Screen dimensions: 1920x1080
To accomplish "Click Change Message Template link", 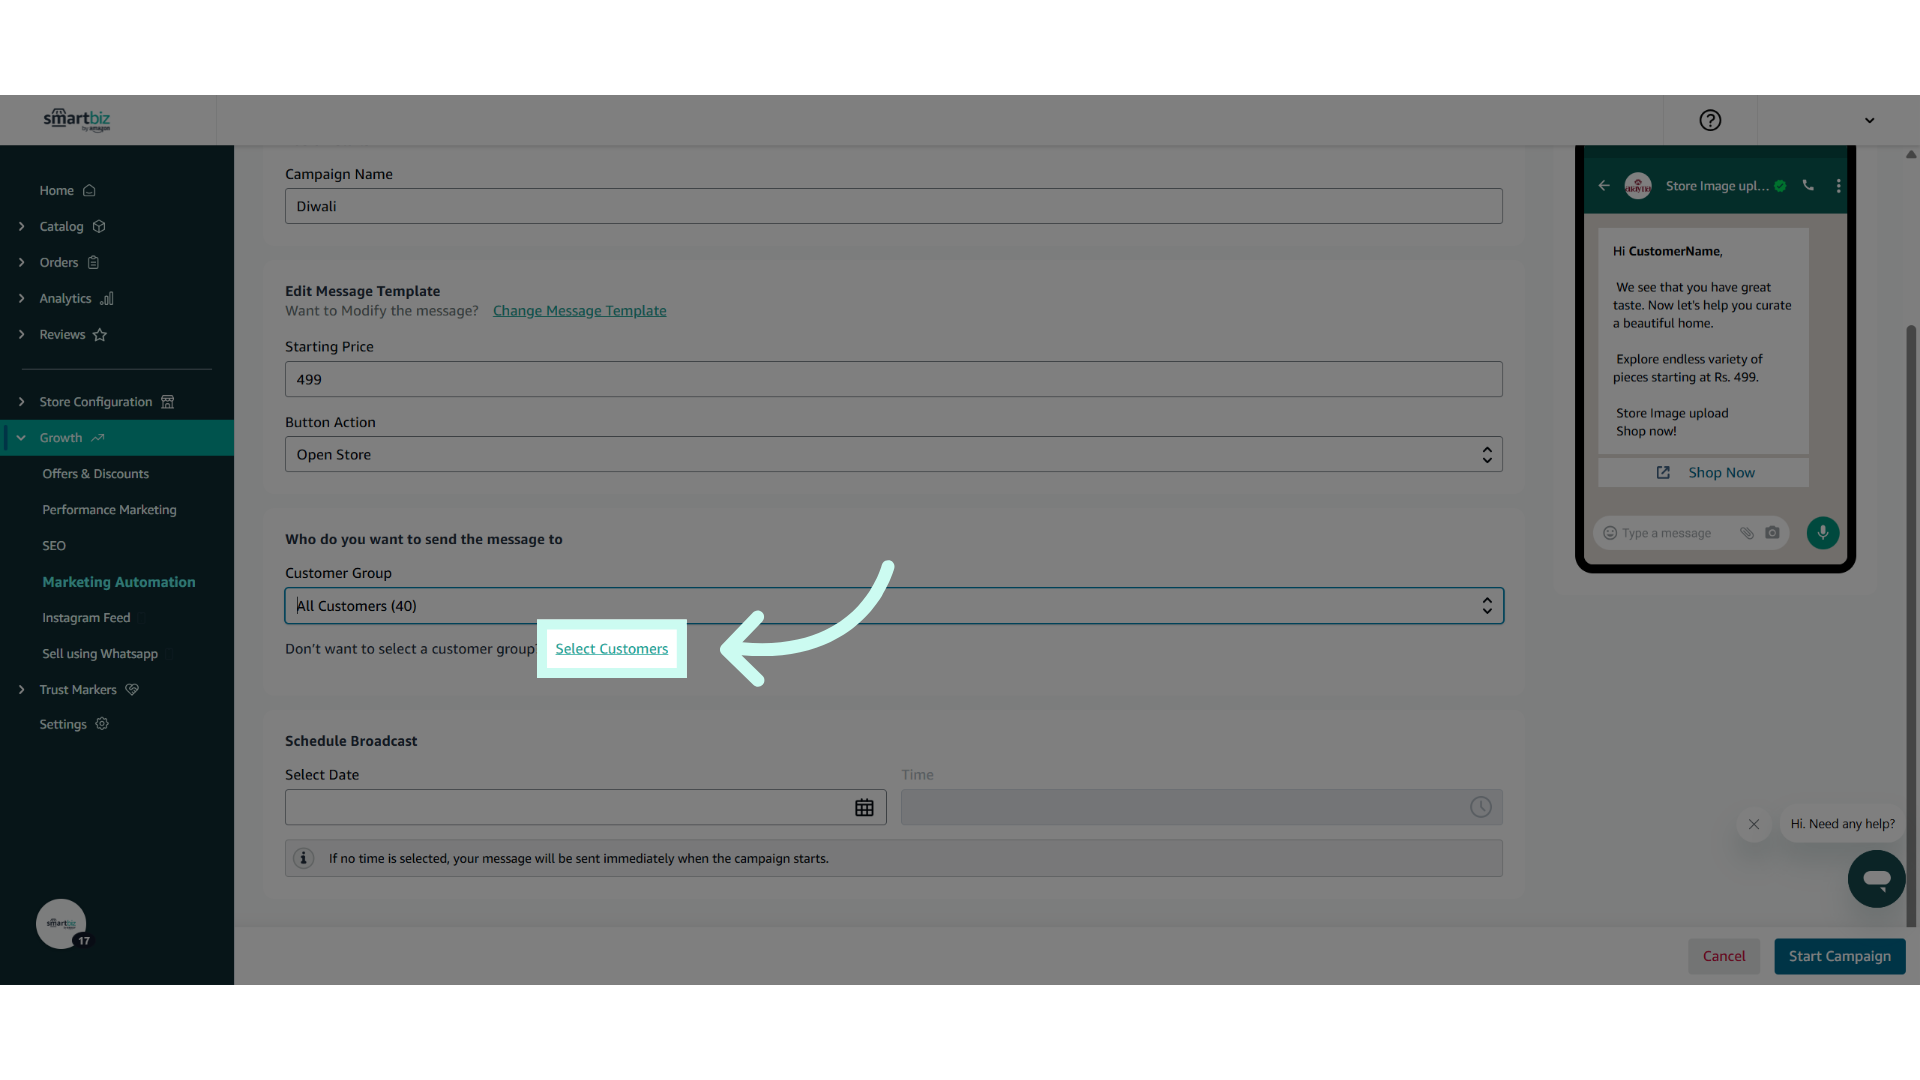I will [x=579, y=310].
